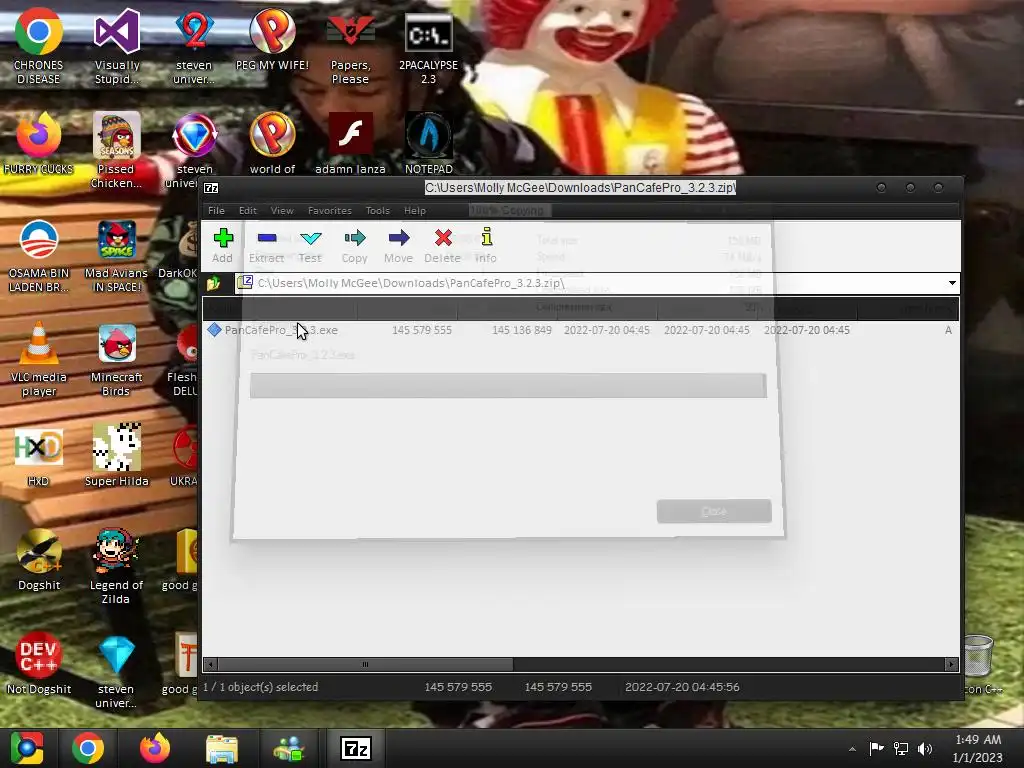The image size is (1024, 768).
Task: Click the Info toolbar icon
Action: [486, 245]
